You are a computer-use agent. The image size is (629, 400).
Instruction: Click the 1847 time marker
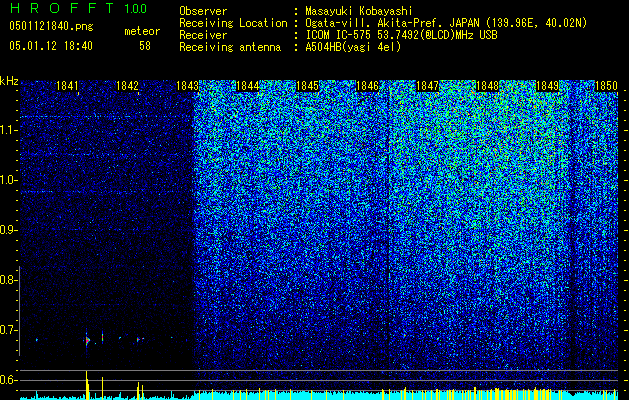tap(428, 85)
